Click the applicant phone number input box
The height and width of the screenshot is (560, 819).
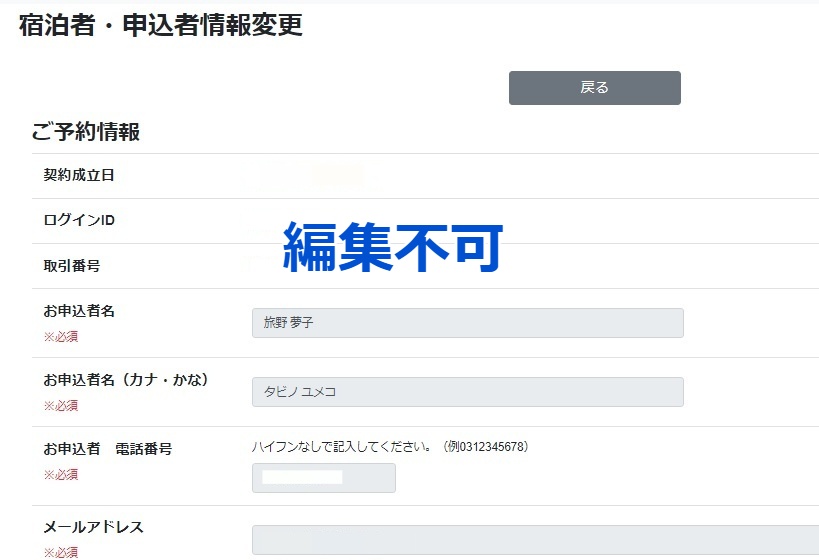324,477
